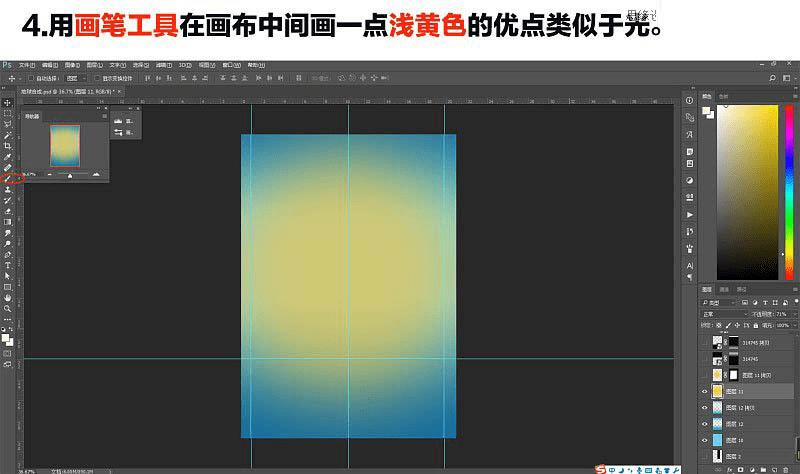Screen dimensions: 800x474
Task: Open the Color panel flyout menu
Action: (795, 96)
